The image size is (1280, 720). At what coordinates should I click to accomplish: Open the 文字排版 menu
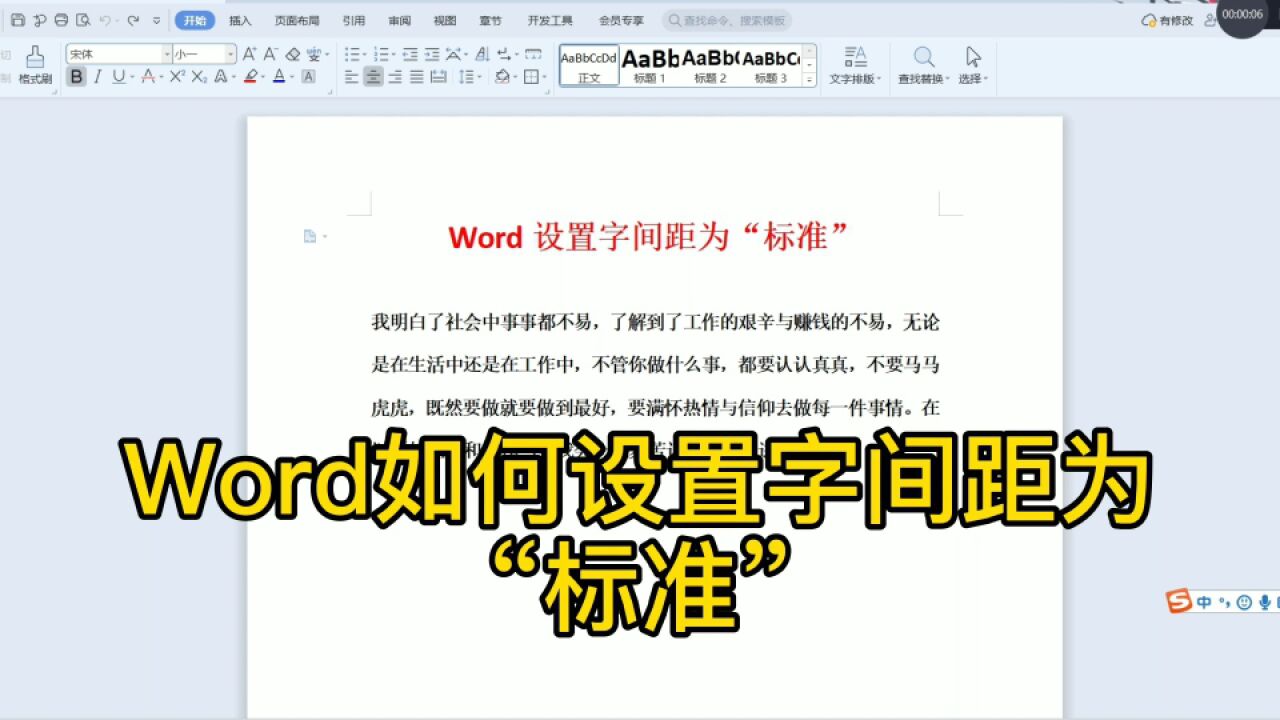tap(855, 65)
